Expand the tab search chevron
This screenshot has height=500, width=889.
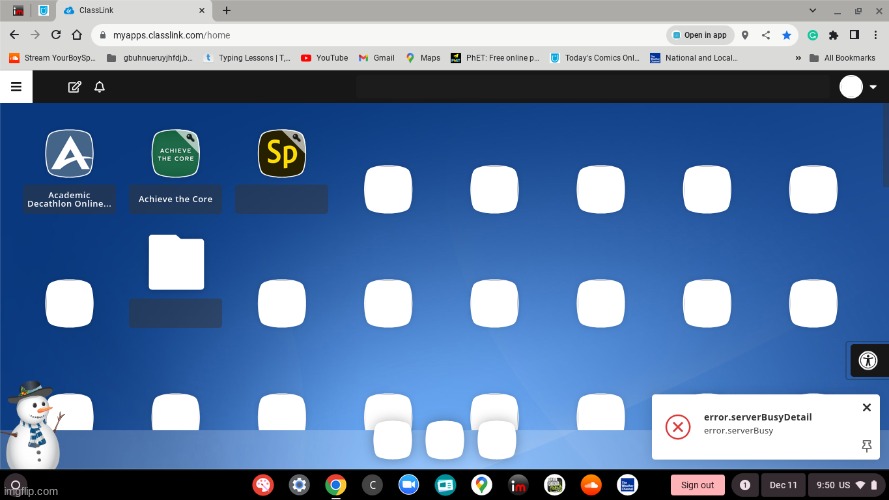(812, 10)
